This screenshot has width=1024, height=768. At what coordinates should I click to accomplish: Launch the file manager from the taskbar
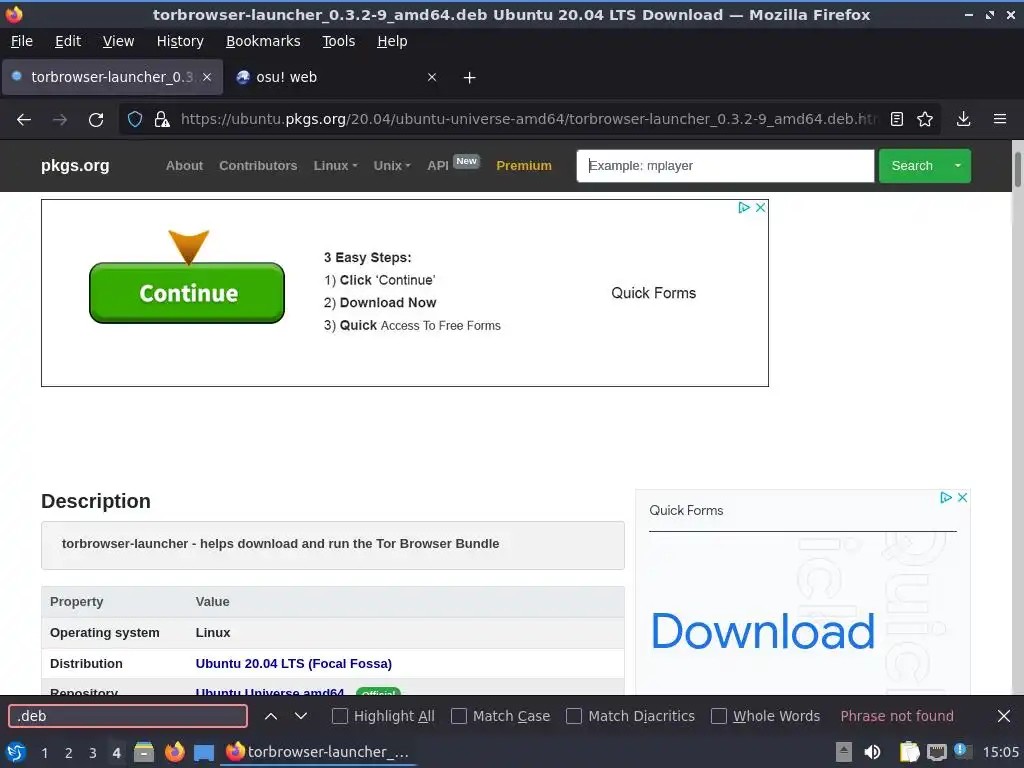coord(144,752)
